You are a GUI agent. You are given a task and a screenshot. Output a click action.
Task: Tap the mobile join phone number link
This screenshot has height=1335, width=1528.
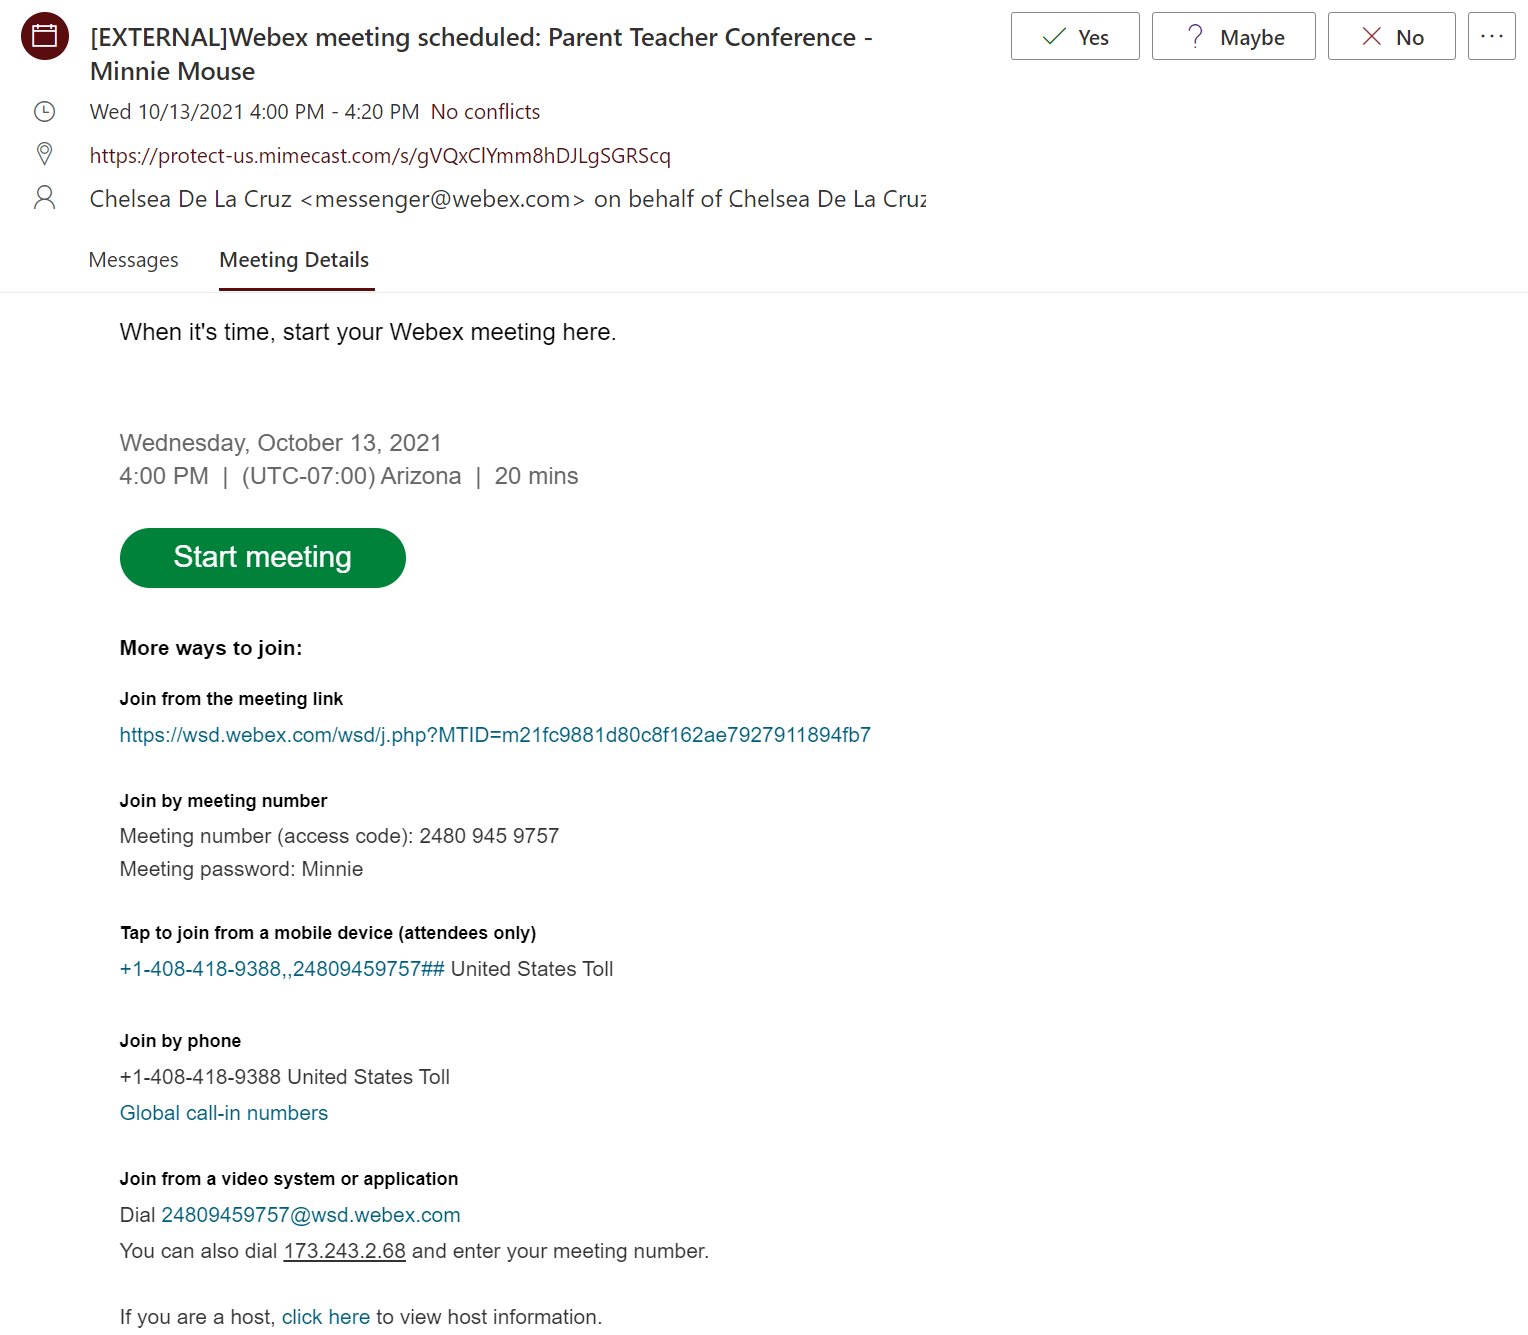(x=282, y=969)
